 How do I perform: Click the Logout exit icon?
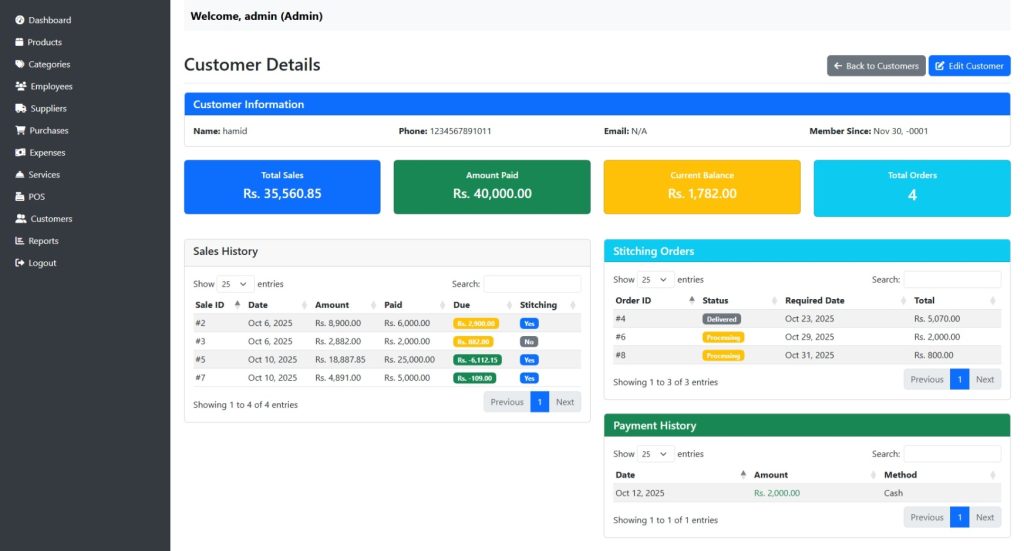pyautogui.click(x=19, y=263)
